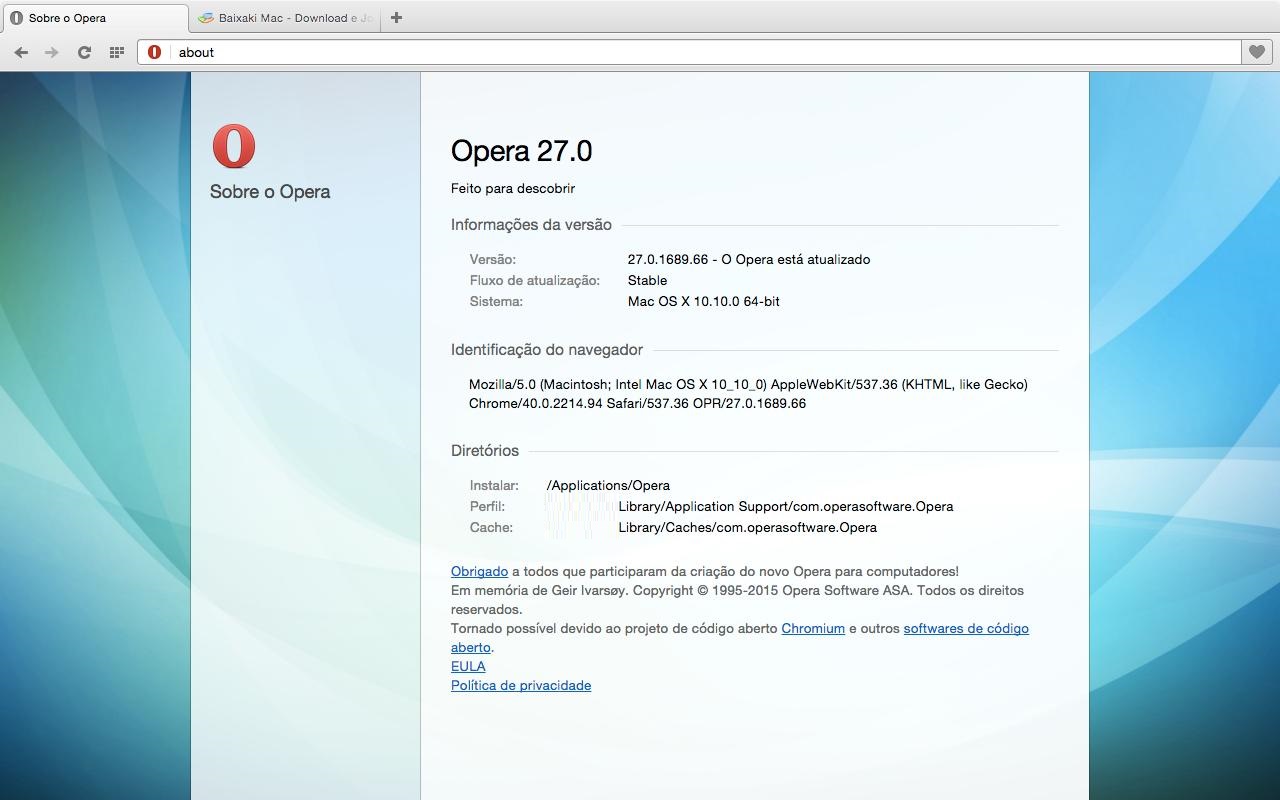
Task: Open the Chromium project link
Action: pyautogui.click(x=813, y=628)
